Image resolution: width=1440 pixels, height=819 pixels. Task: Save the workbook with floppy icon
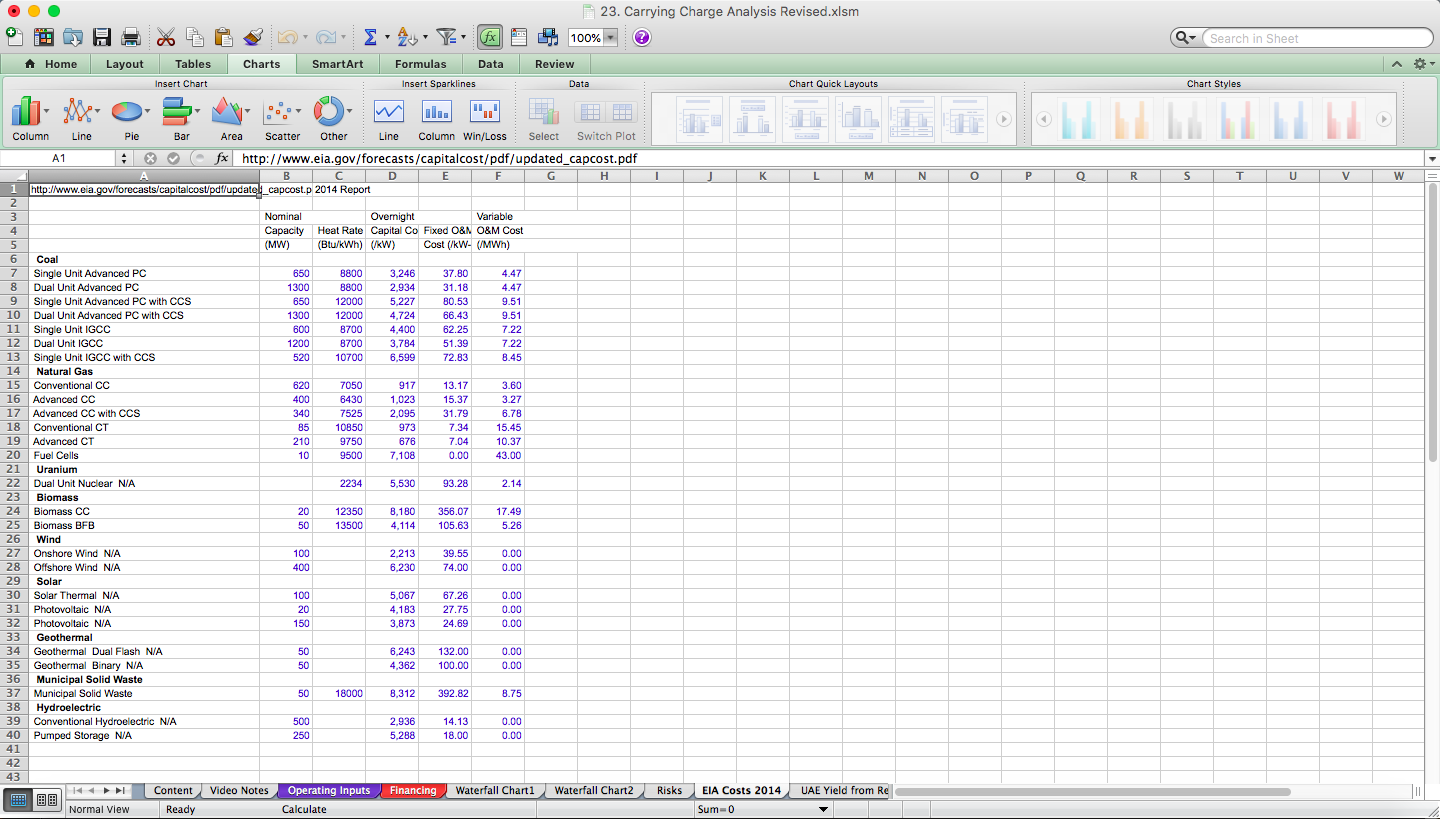[x=102, y=37]
